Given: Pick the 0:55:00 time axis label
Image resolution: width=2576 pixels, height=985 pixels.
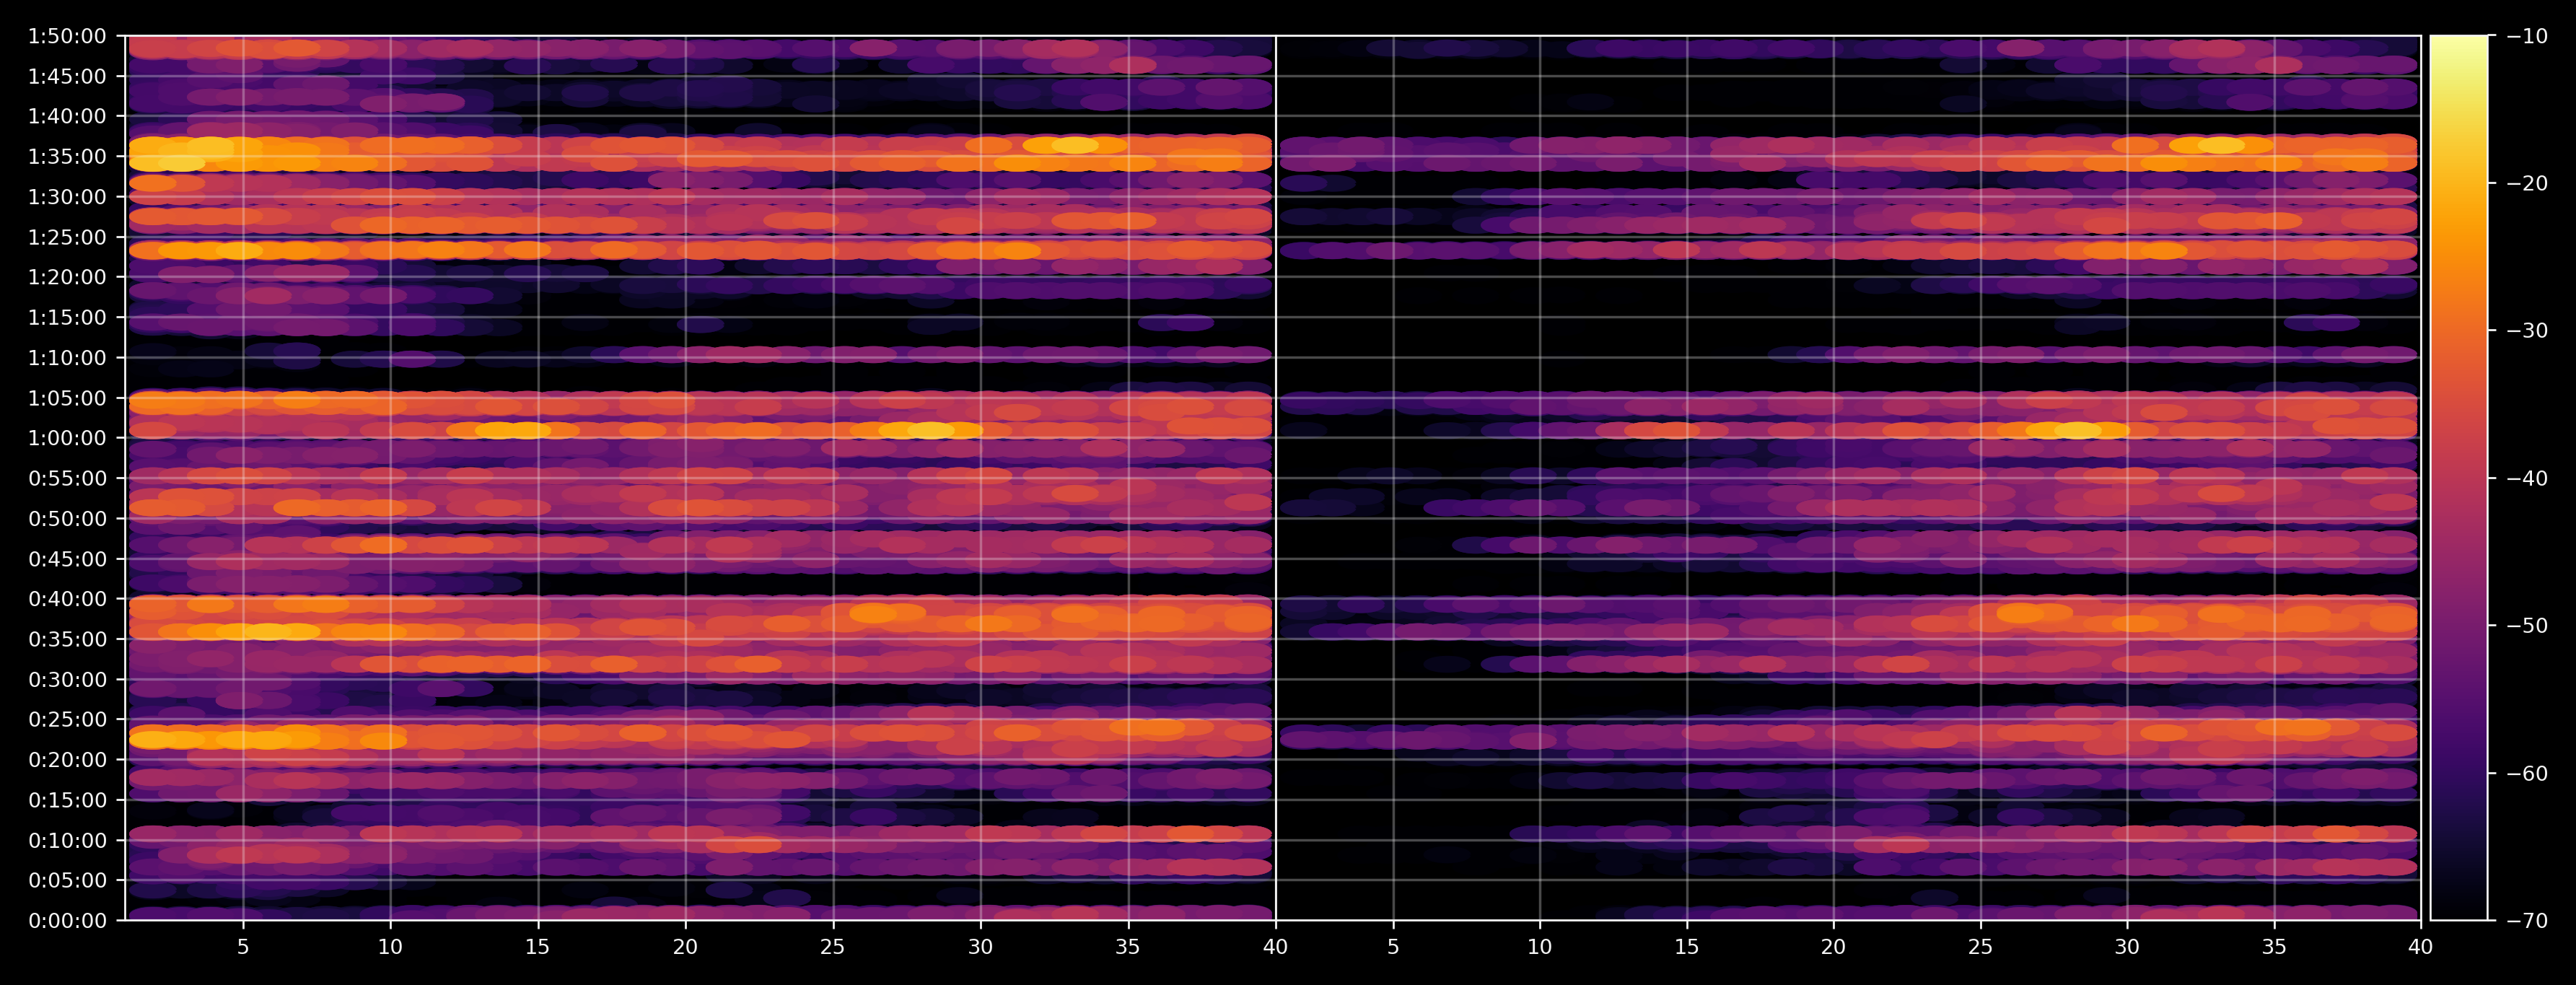Looking at the screenshot, I should 67,478.
